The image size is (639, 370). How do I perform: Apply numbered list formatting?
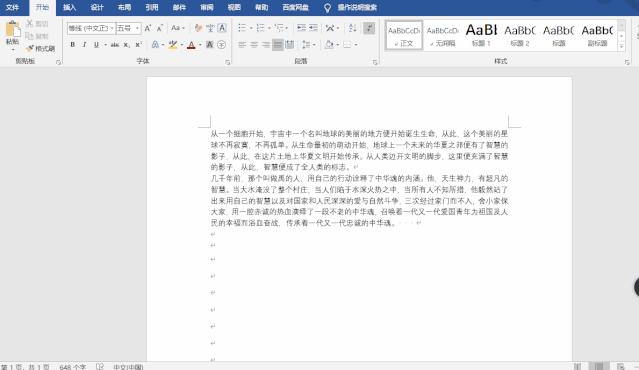(x=260, y=28)
